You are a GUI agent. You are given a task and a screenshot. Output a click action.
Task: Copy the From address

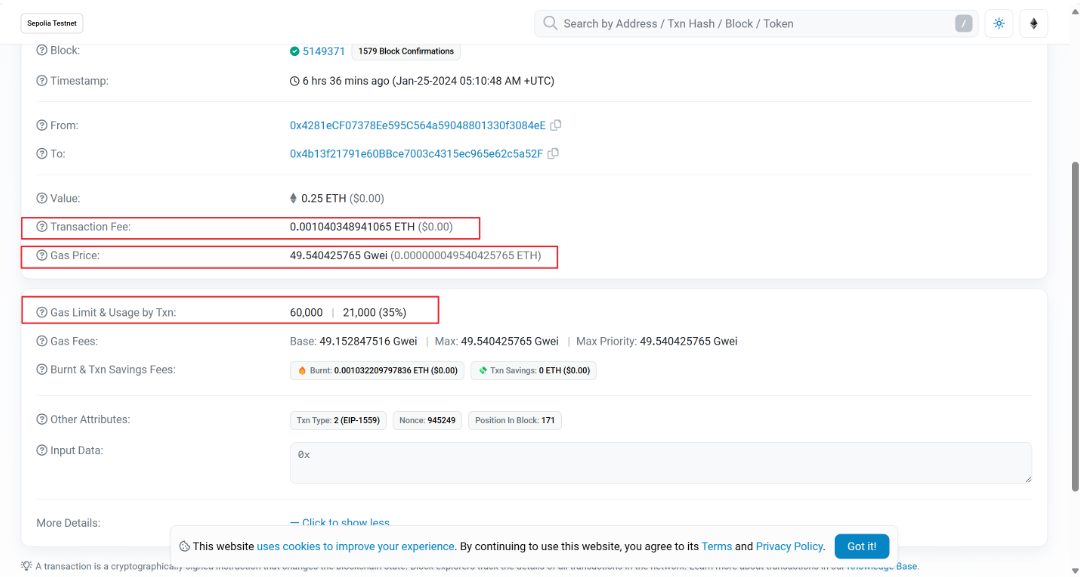pos(556,125)
